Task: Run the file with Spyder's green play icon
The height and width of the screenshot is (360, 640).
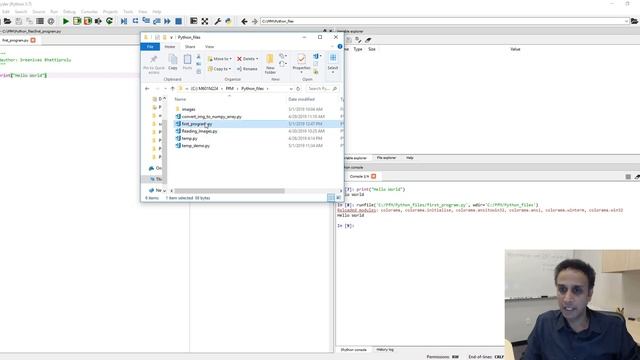Action: coord(66,21)
